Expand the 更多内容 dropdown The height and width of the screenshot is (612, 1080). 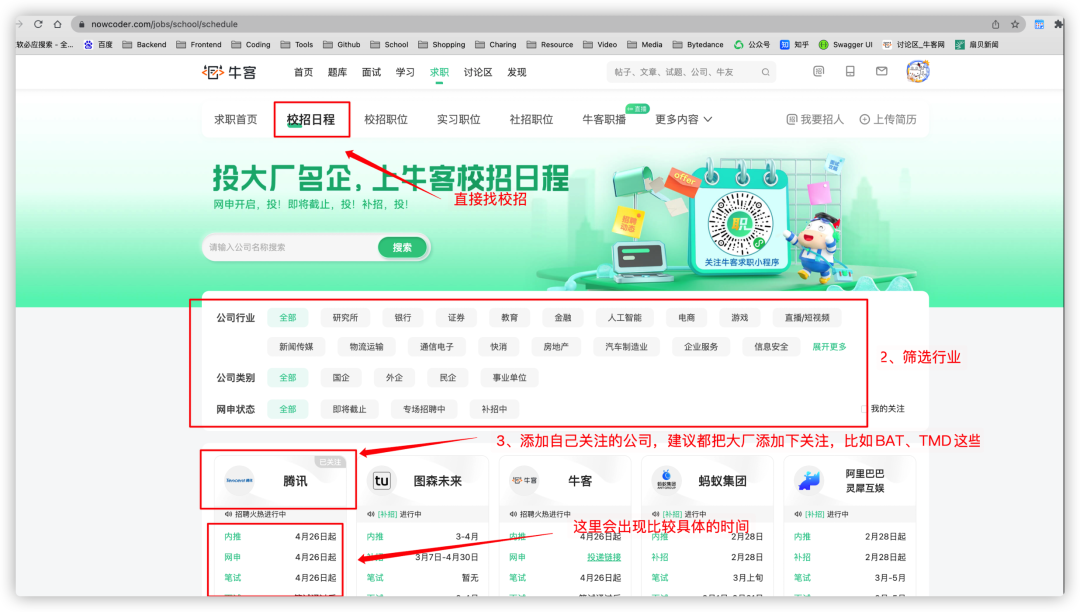point(683,120)
